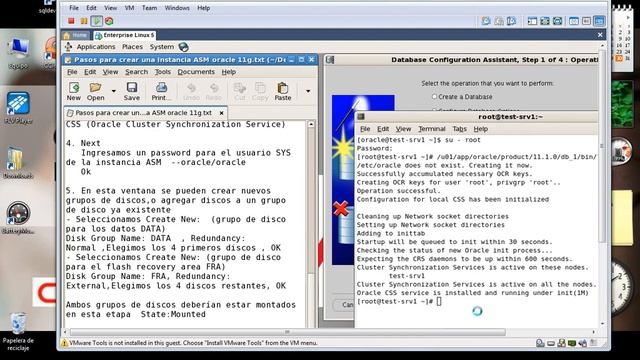Open the VMware Windows menu
Viewport: 640px width, 360px height.
click(x=177, y=8)
